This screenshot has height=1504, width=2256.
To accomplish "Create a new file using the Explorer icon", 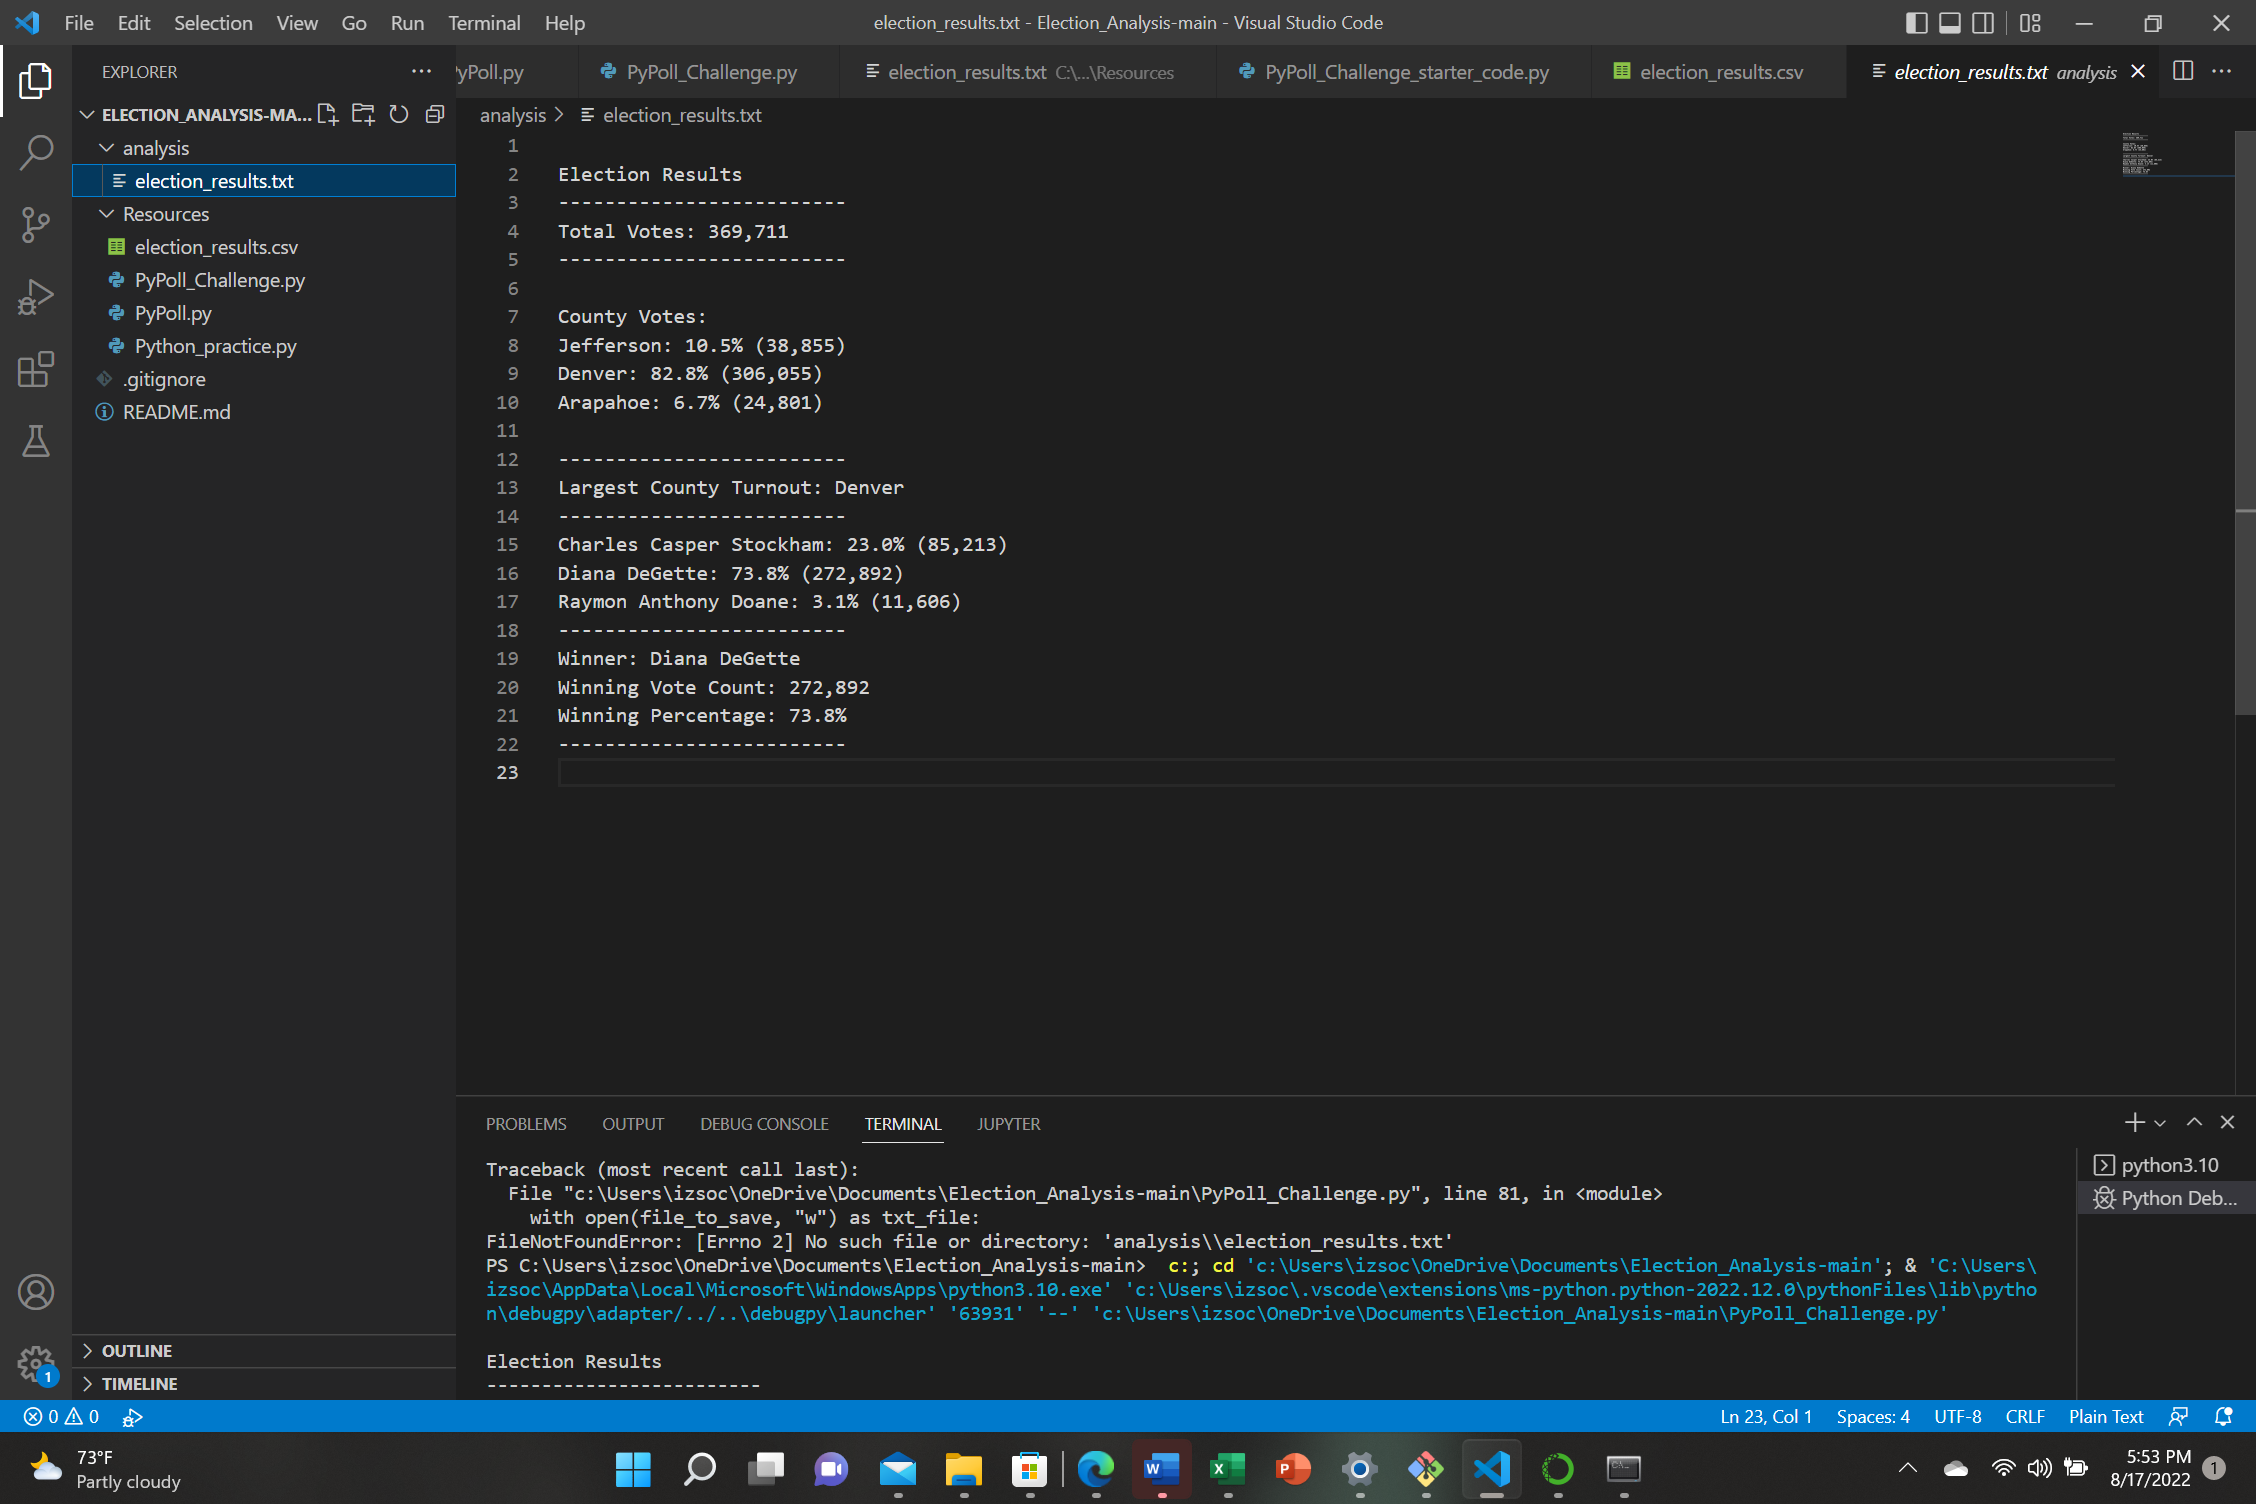I will [x=327, y=114].
